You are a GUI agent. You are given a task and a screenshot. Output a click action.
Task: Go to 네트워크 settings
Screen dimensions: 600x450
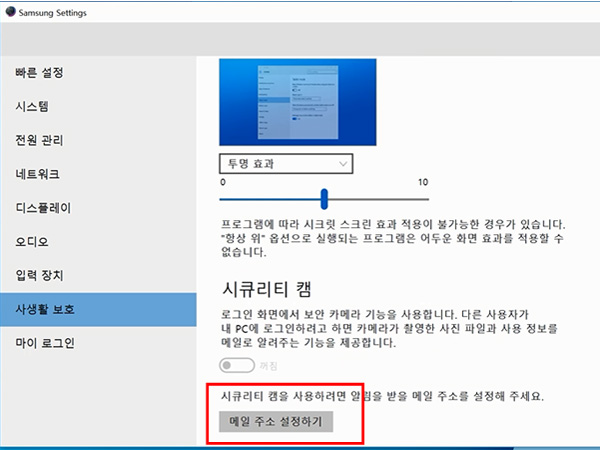click(x=98, y=174)
